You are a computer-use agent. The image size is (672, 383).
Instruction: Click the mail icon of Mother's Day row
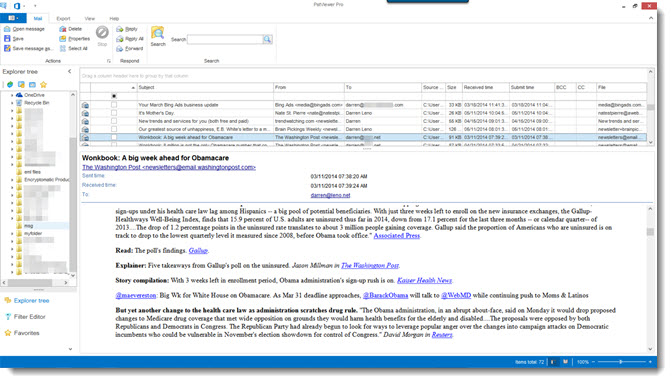tap(85, 113)
